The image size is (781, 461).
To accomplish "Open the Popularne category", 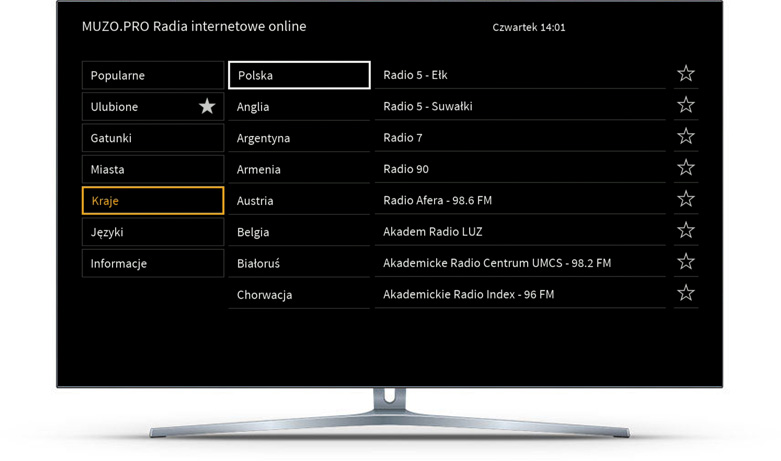I will coord(152,75).
